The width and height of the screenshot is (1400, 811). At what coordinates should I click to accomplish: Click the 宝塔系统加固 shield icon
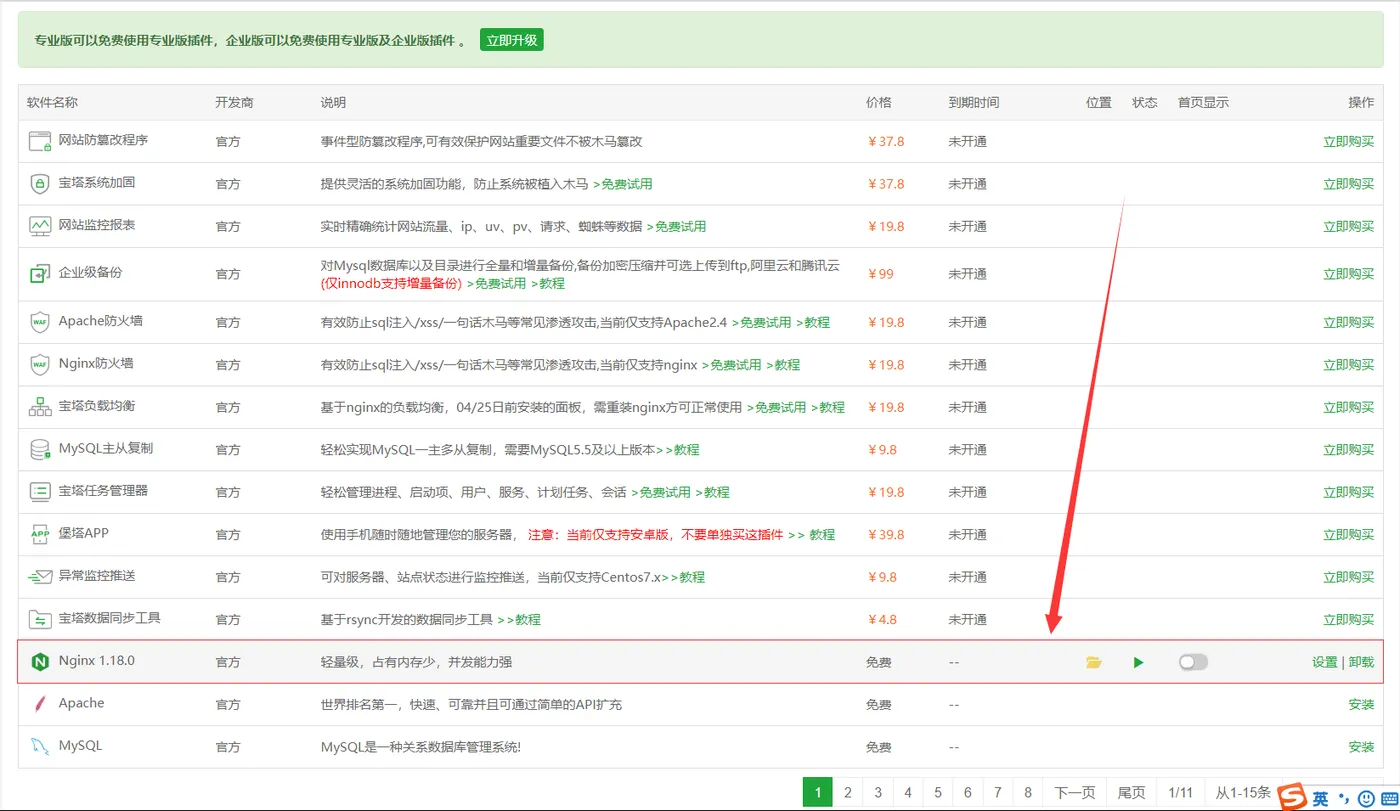point(40,184)
